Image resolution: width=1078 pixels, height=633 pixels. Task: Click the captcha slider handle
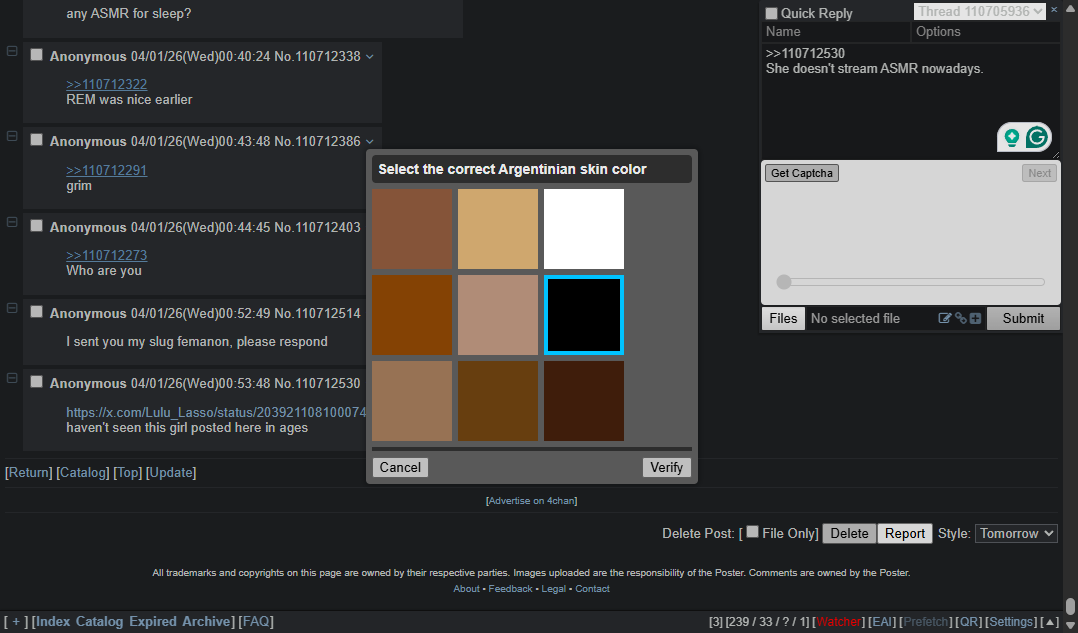(784, 282)
